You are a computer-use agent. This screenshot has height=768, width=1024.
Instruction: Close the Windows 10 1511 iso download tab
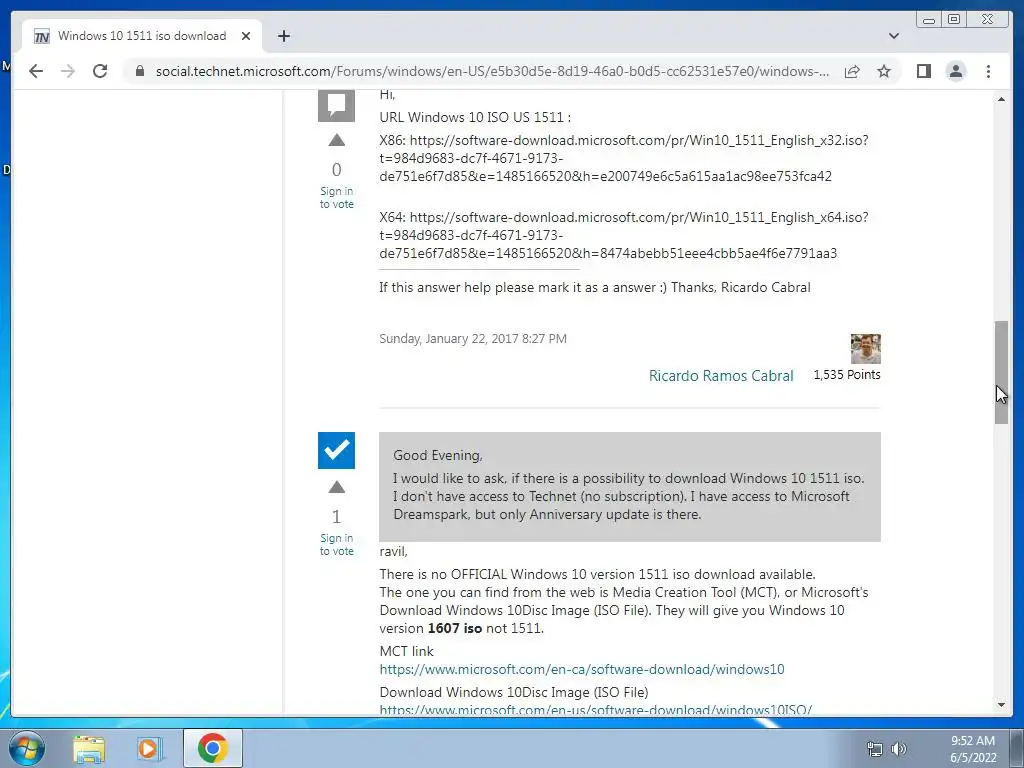coord(246,36)
